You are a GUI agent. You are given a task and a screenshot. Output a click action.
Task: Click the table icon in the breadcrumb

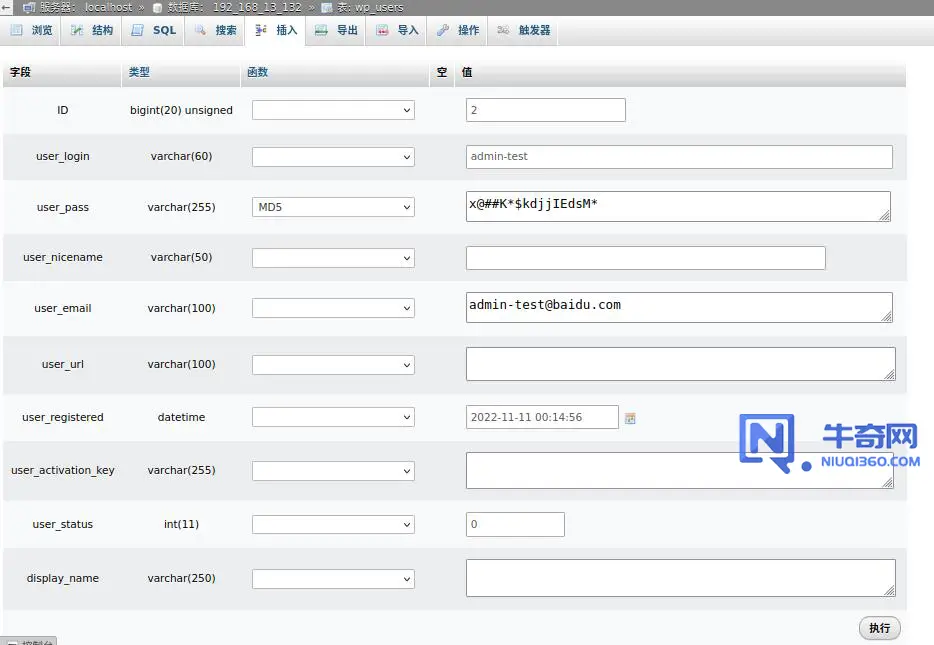(x=326, y=8)
